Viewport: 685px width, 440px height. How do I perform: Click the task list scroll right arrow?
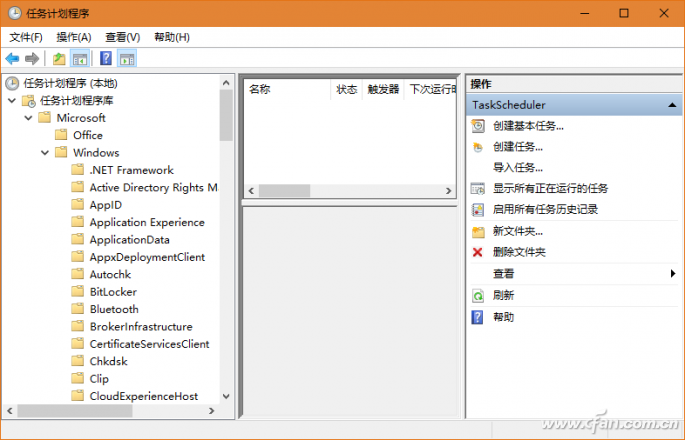click(448, 191)
